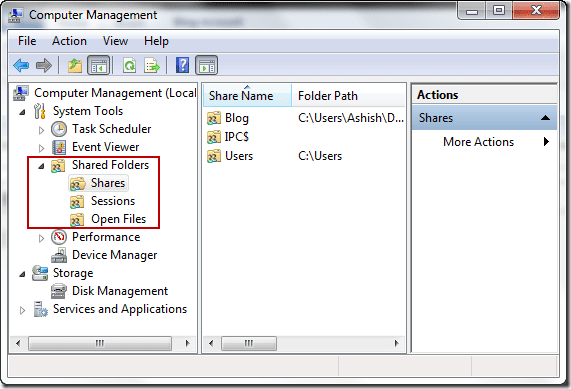
Task: Select the Users share name
Action: point(239,156)
